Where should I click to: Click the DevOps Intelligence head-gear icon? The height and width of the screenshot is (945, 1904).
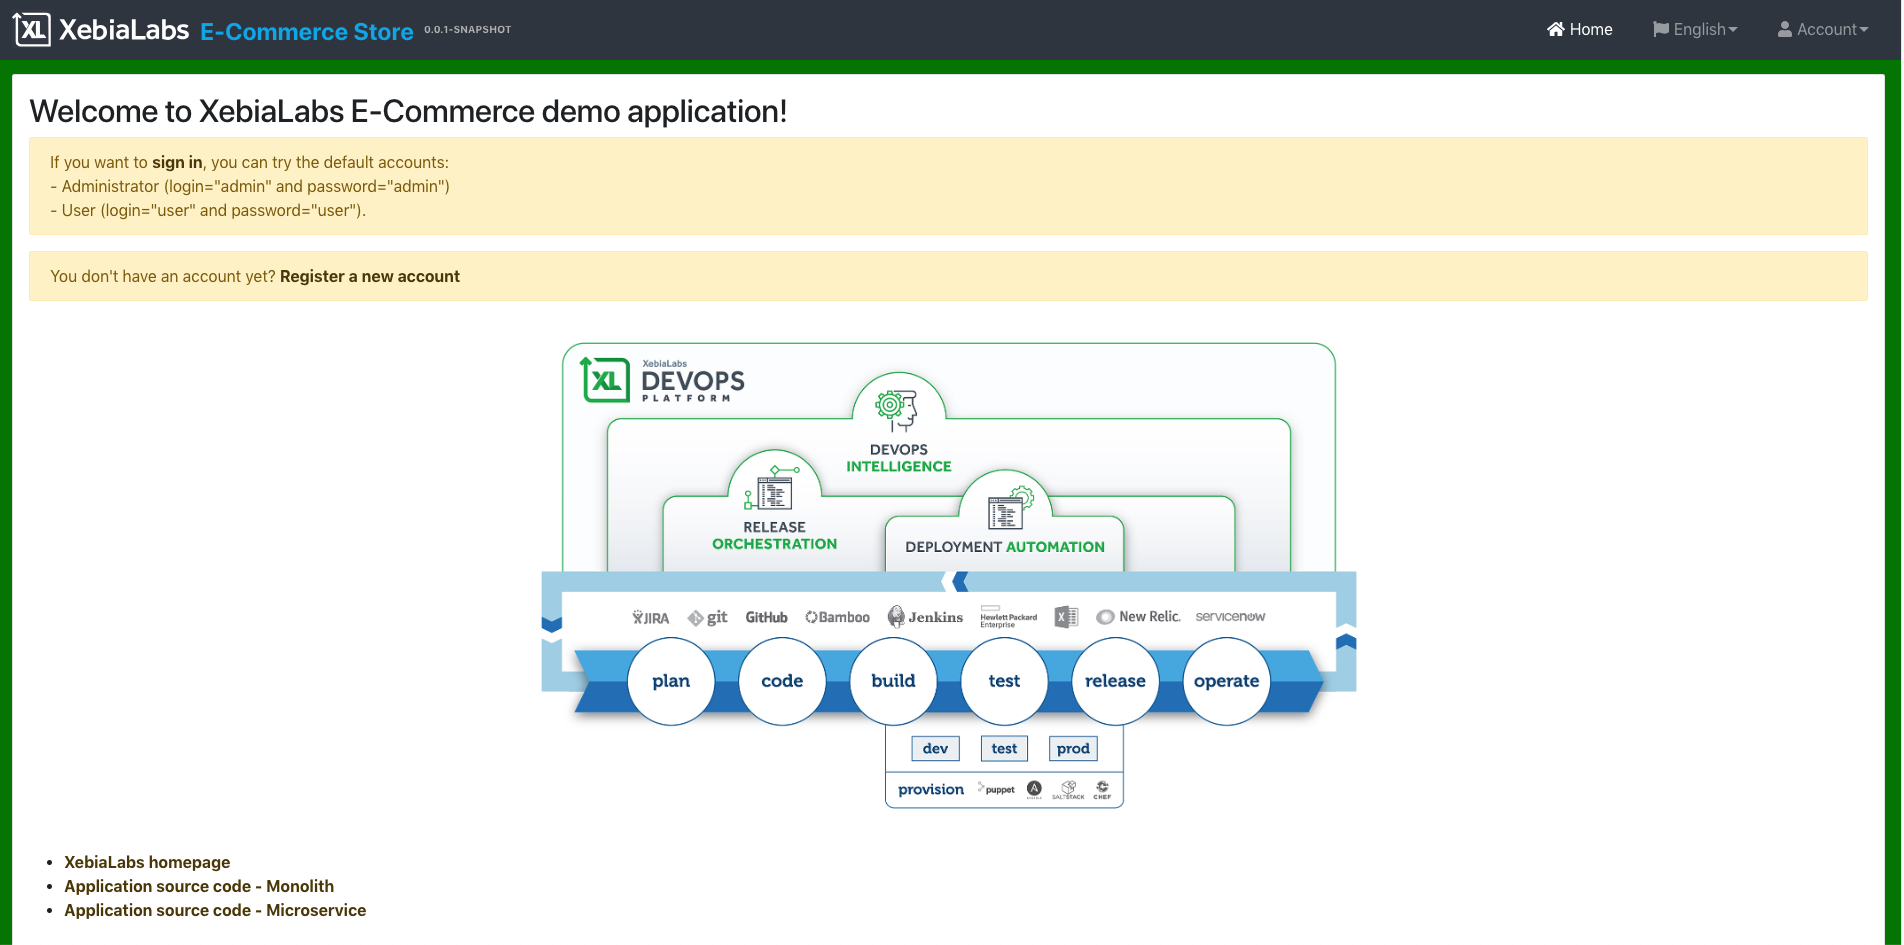tap(897, 409)
